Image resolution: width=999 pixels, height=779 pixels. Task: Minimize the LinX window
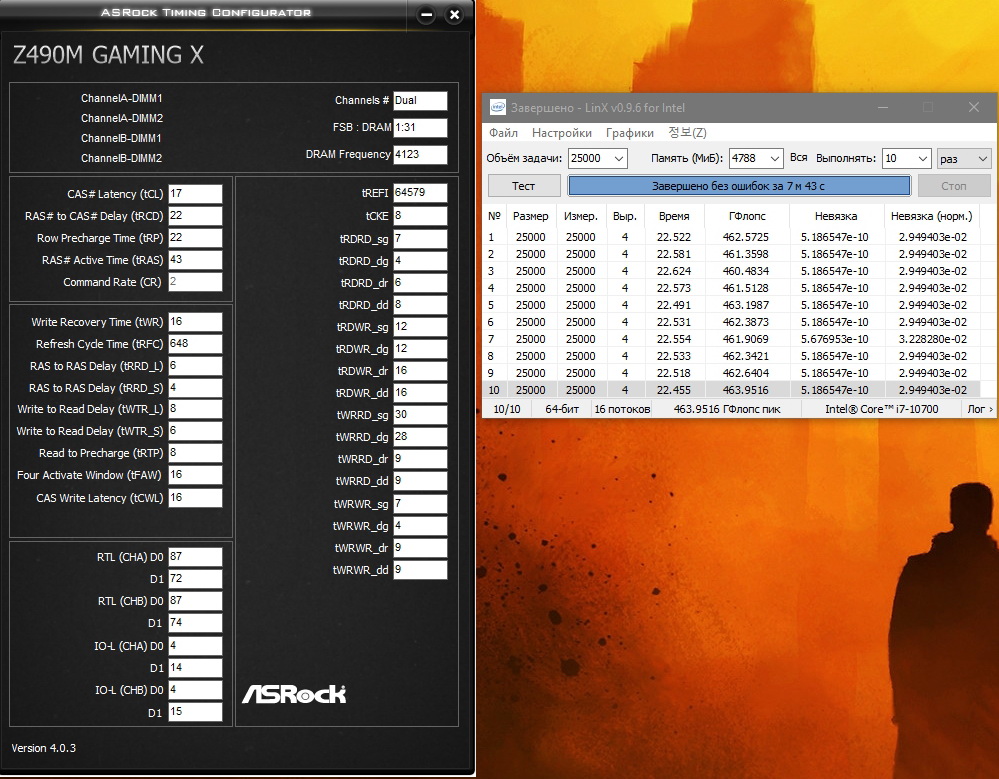883,107
